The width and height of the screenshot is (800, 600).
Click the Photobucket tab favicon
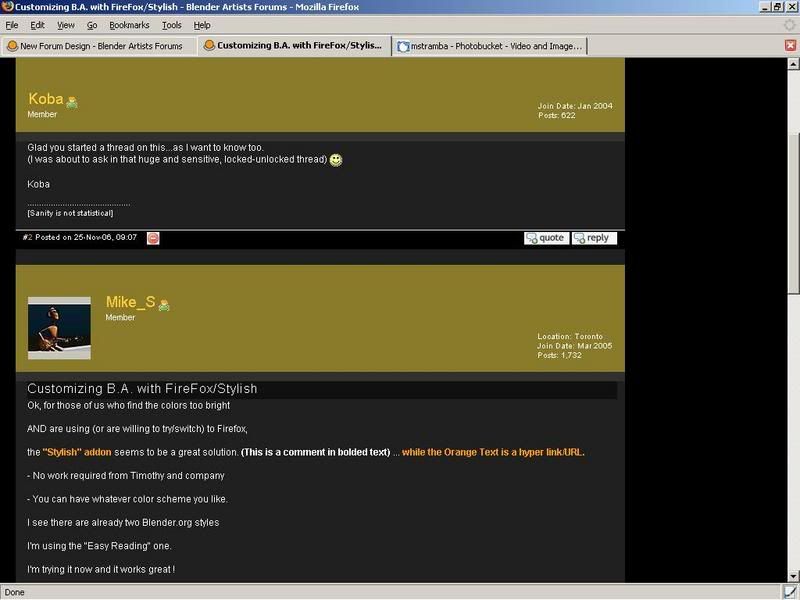click(x=403, y=46)
